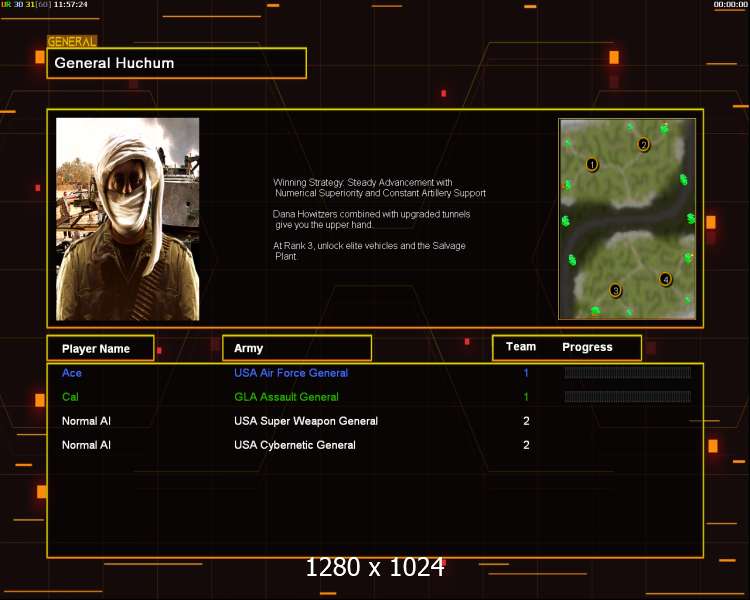The image size is (750, 600).
Task: Click start position marker 1 on minimap
Action: click(x=592, y=165)
